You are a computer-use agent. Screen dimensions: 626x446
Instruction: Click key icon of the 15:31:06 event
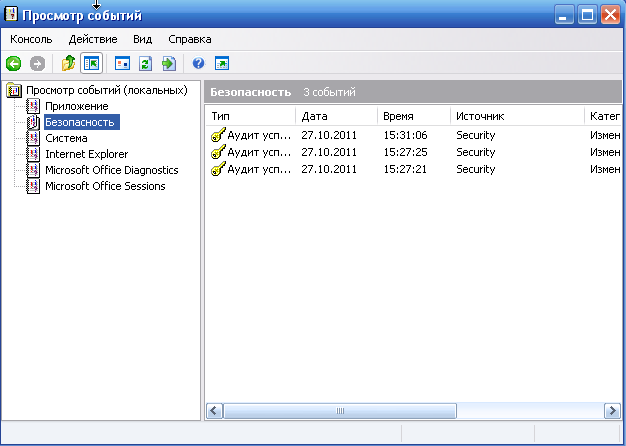pos(218,135)
